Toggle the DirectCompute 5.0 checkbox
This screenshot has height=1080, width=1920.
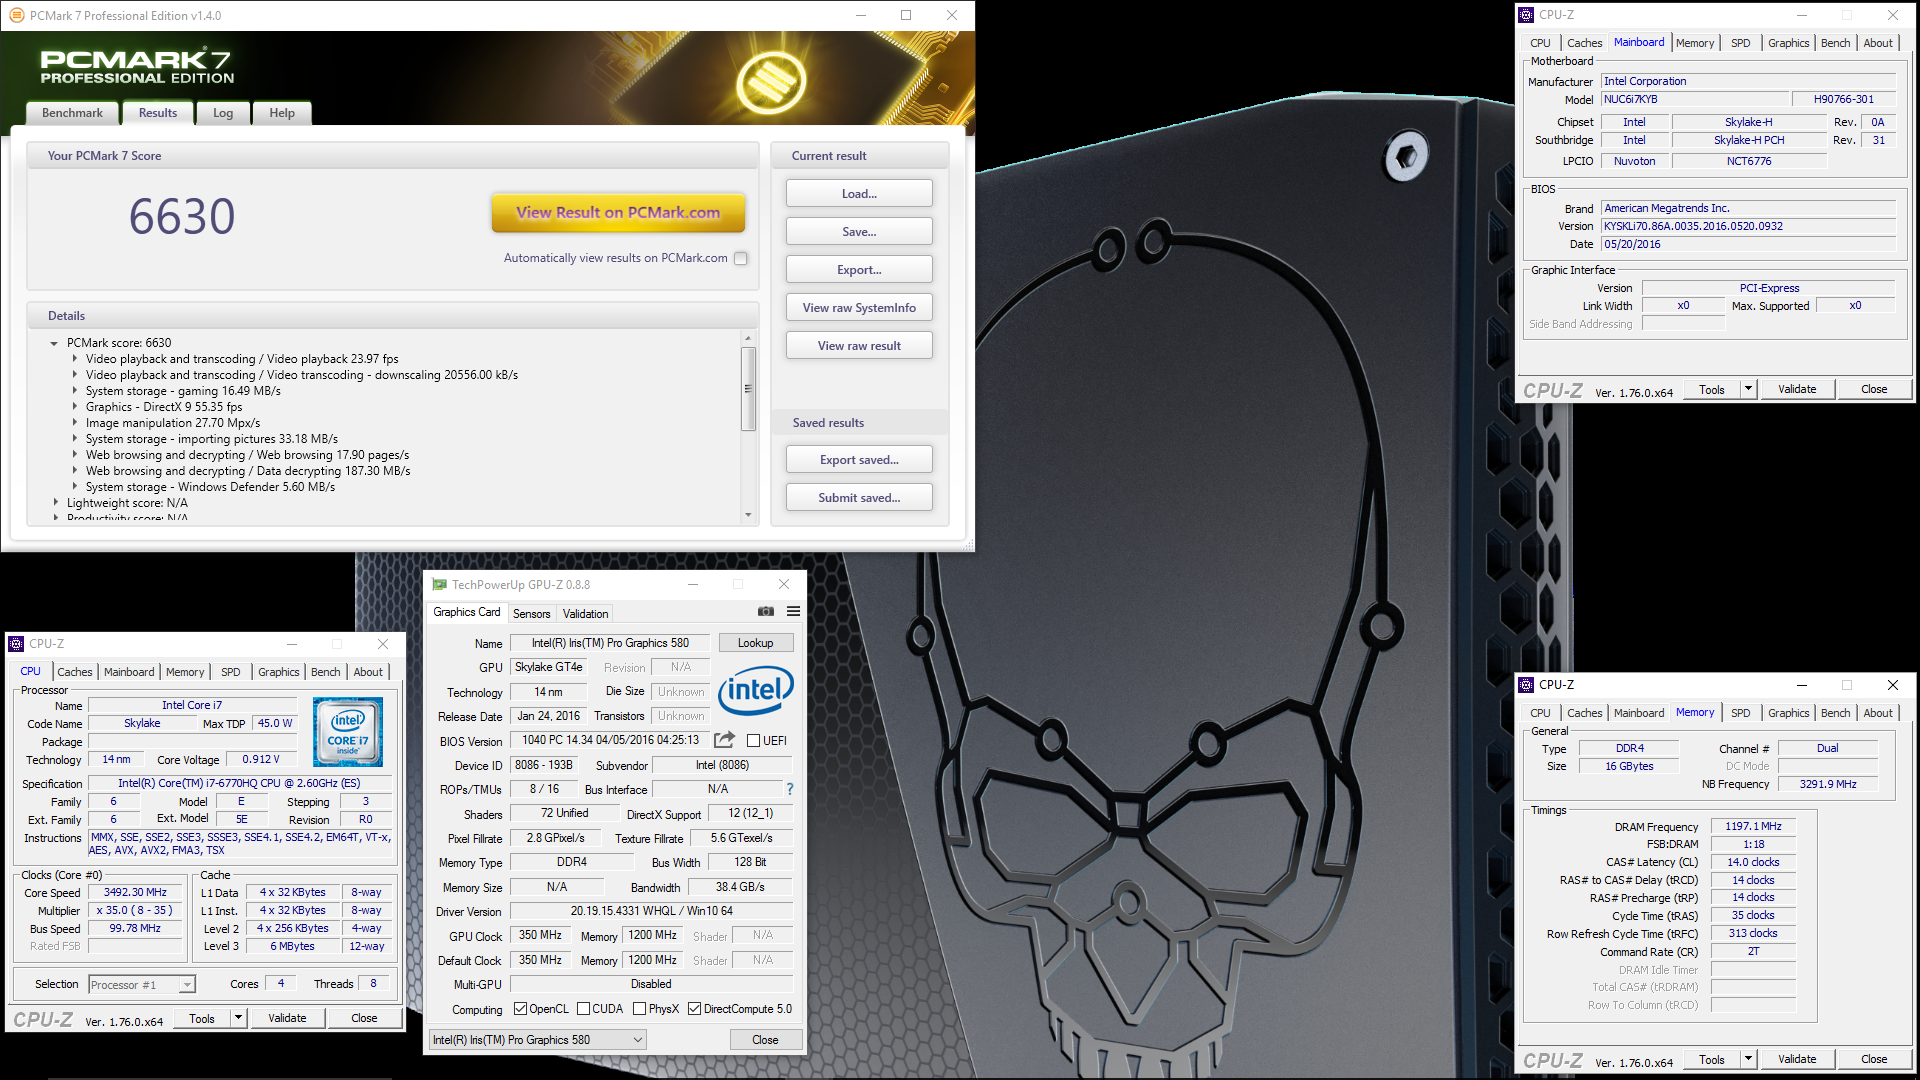coord(694,1009)
